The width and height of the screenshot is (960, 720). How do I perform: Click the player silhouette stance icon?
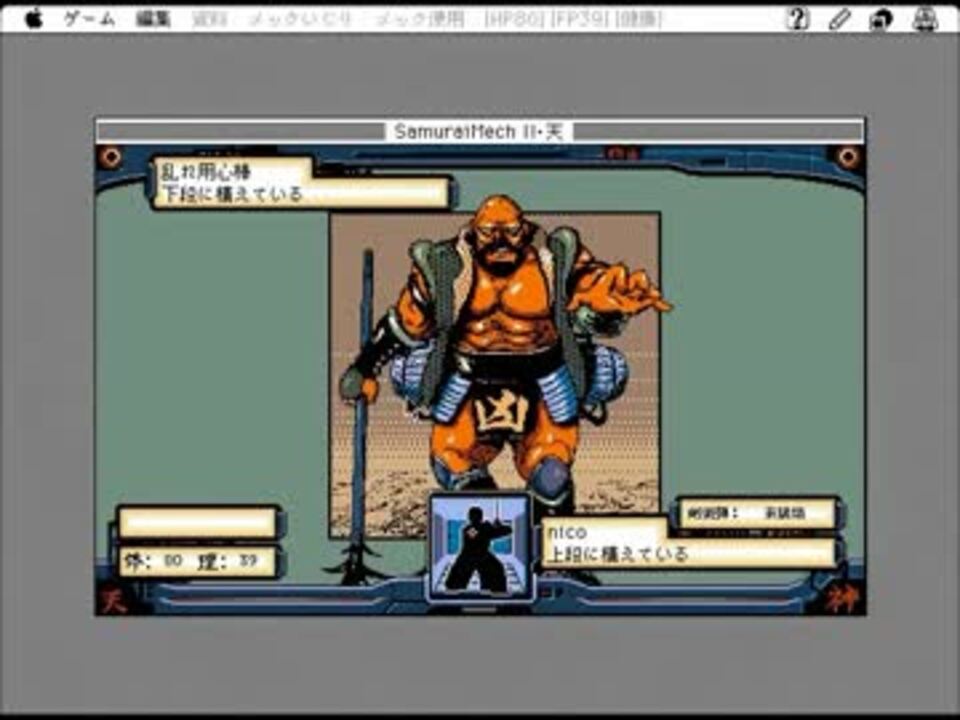pyautogui.click(x=481, y=546)
